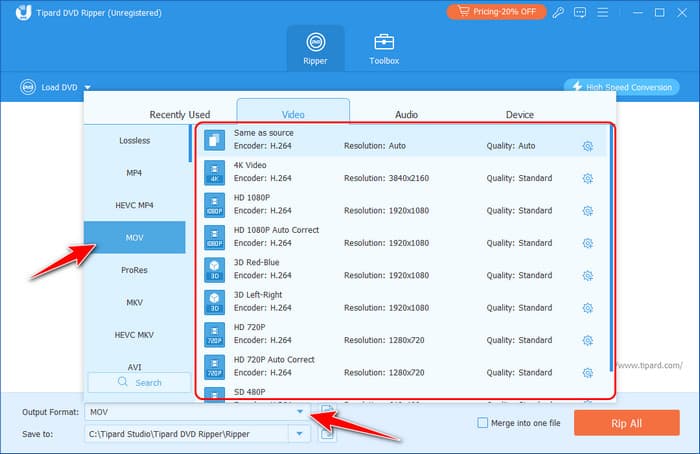Image resolution: width=700 pixels, height=454 pixels.
Task: Choose 3D Left-Right preset icon
Action: pos(214,302)
